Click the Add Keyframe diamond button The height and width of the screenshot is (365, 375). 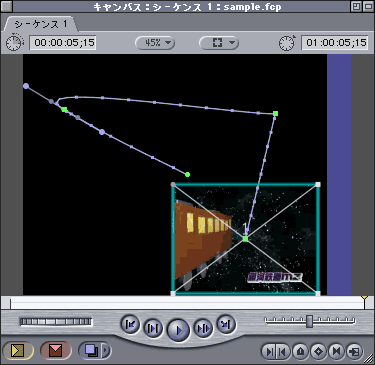pos(319,351)
